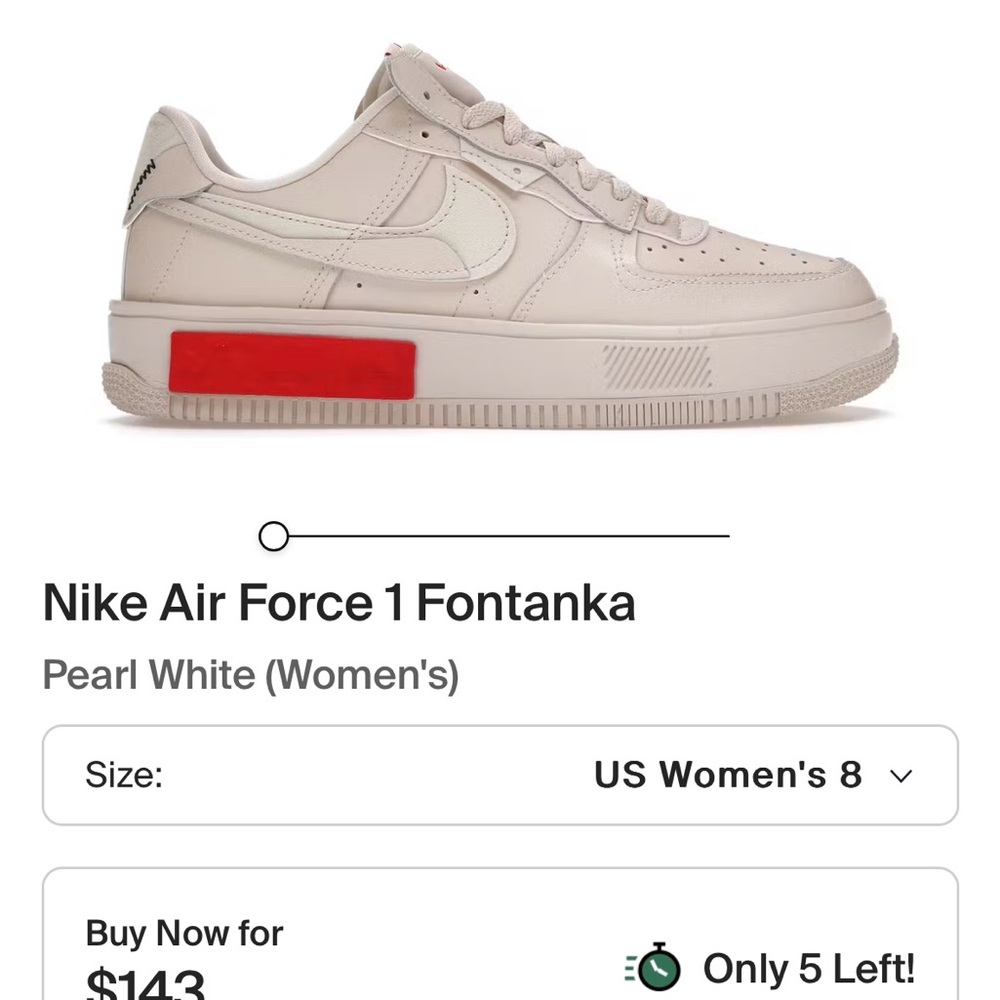Viewport: 1000px width, 1000px height.
Task: Click the size selector card
Action: tap(500, 775)
